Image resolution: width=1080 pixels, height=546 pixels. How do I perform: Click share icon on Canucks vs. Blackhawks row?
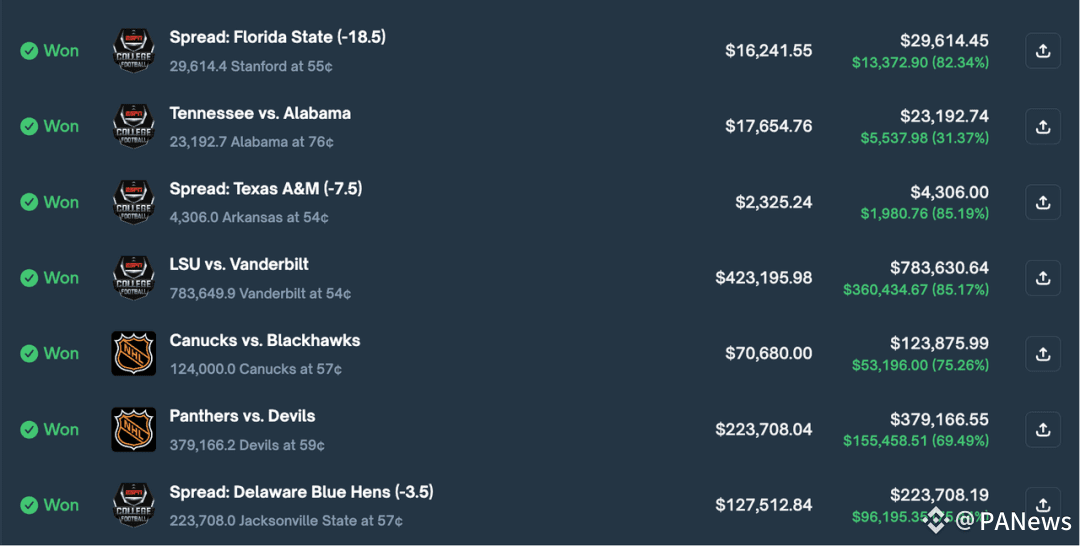[1043, 354]
